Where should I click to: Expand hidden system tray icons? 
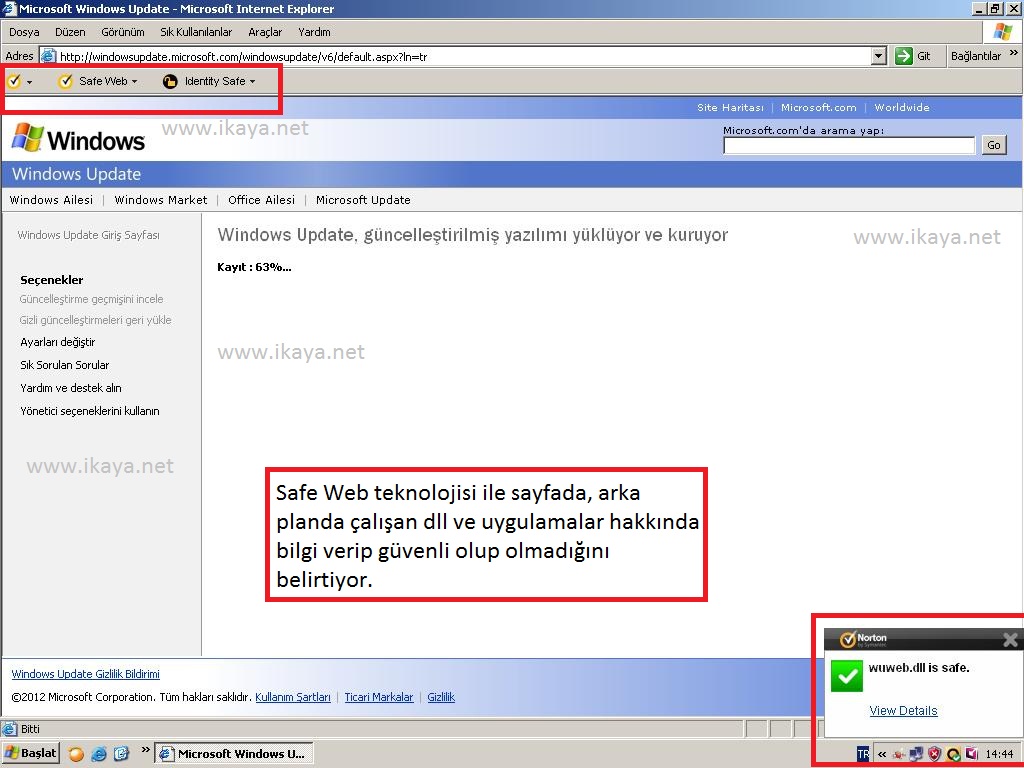coord(882,754)
